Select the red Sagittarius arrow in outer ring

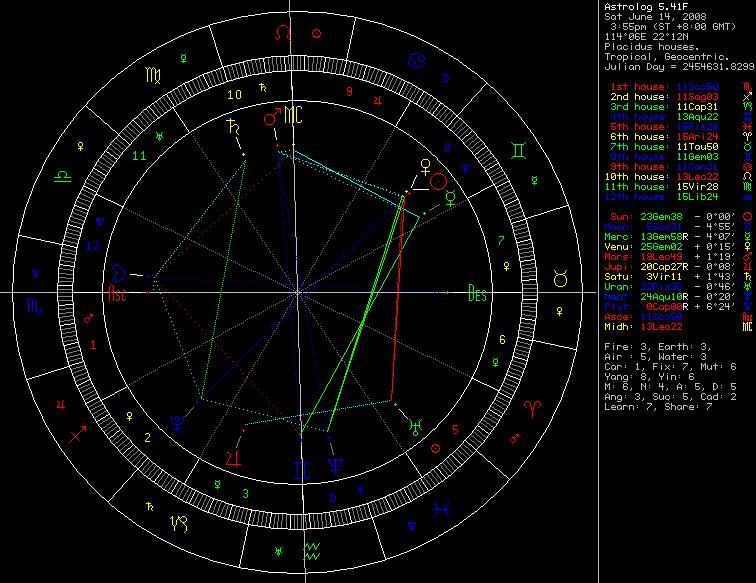coord(76,435)
